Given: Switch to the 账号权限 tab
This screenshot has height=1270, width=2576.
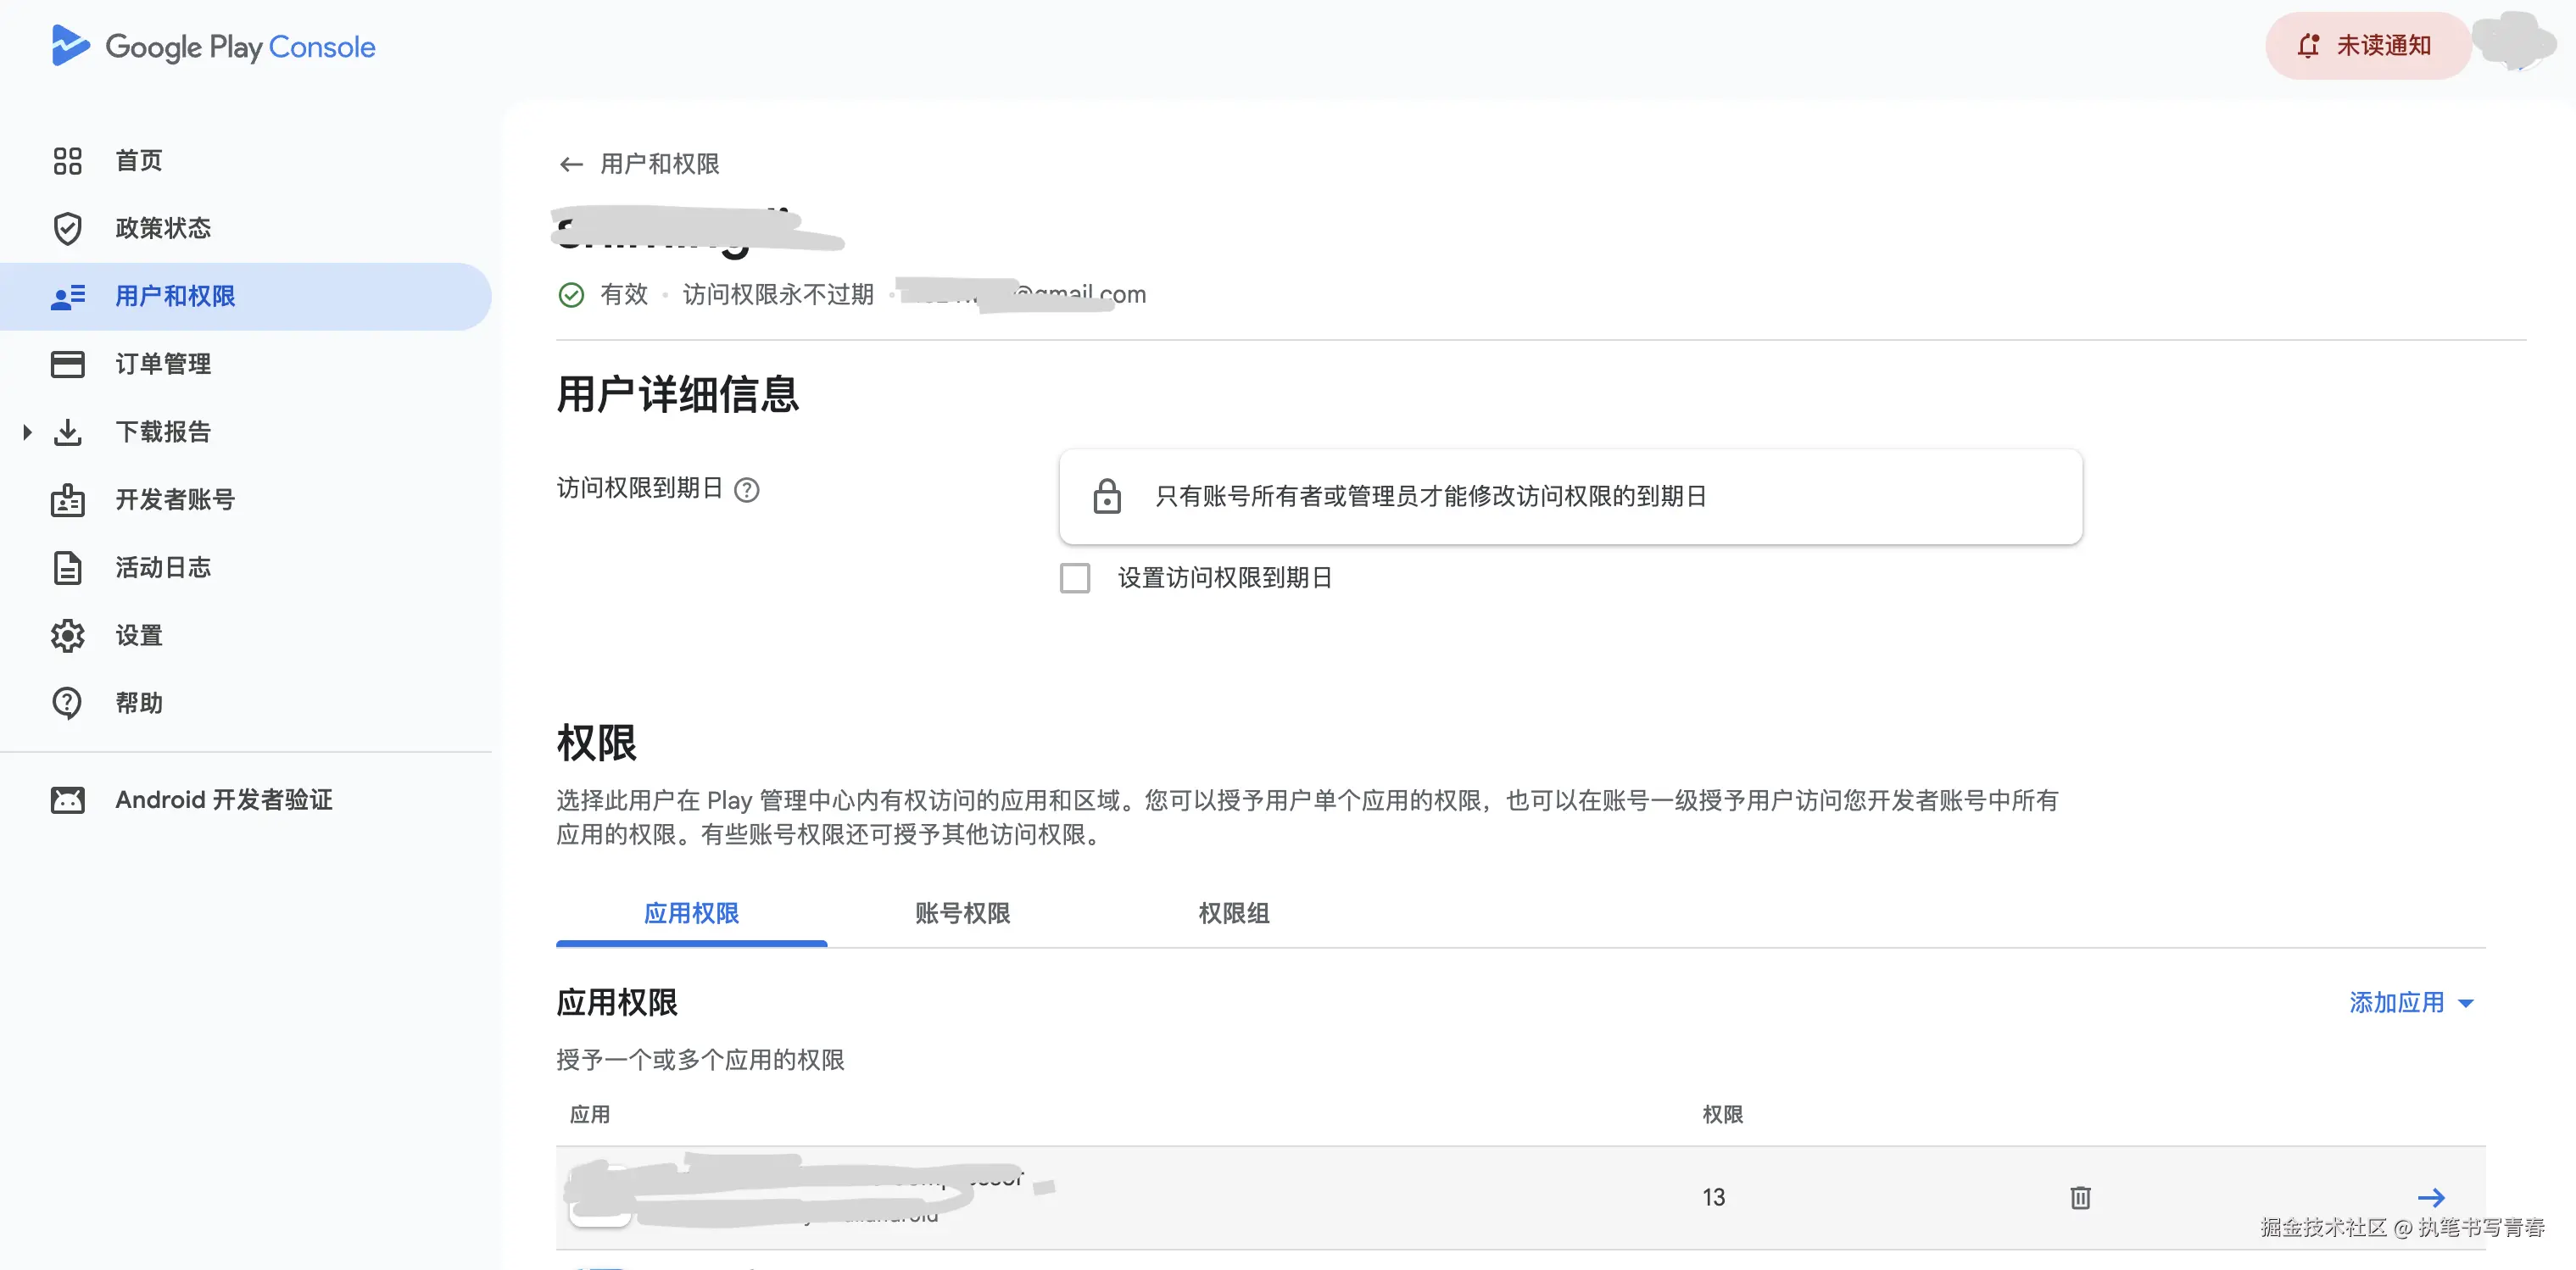Looking at the screenshot, I should (961, 913).
